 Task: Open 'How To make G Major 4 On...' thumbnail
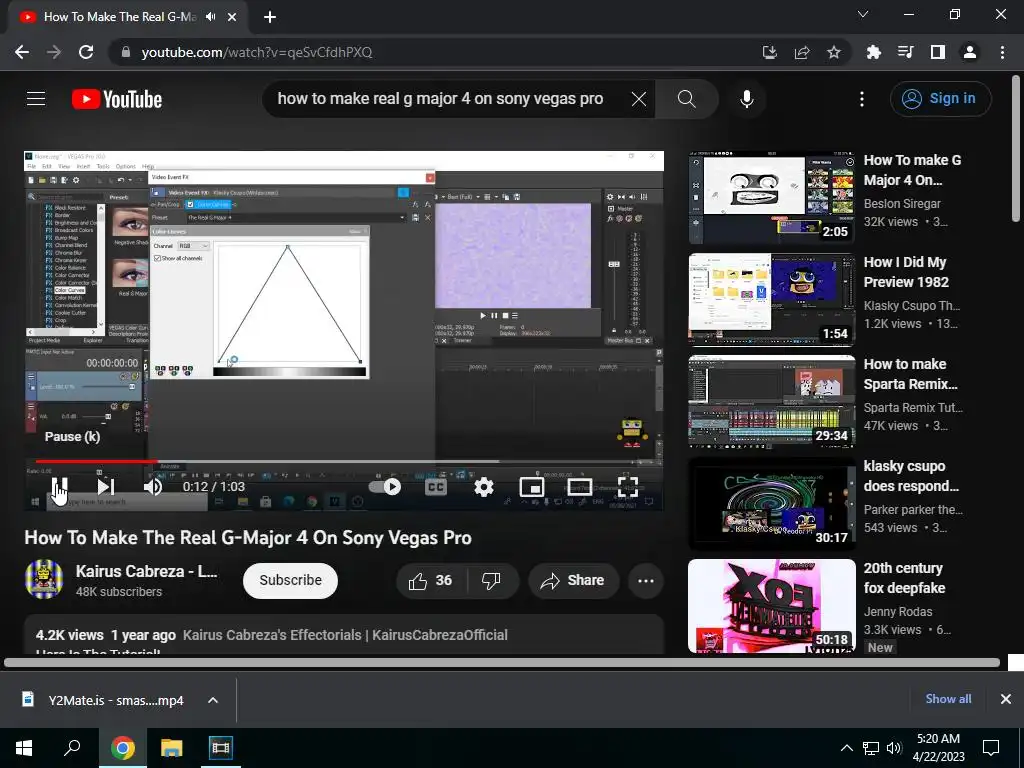point(772,197)
